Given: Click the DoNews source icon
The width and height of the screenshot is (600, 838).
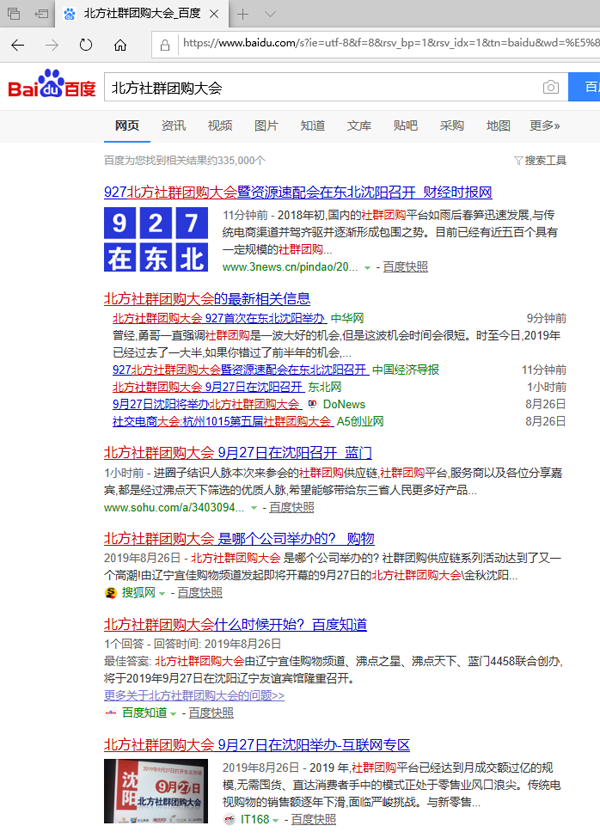Looking at the screenshot, I should [313, 404].
